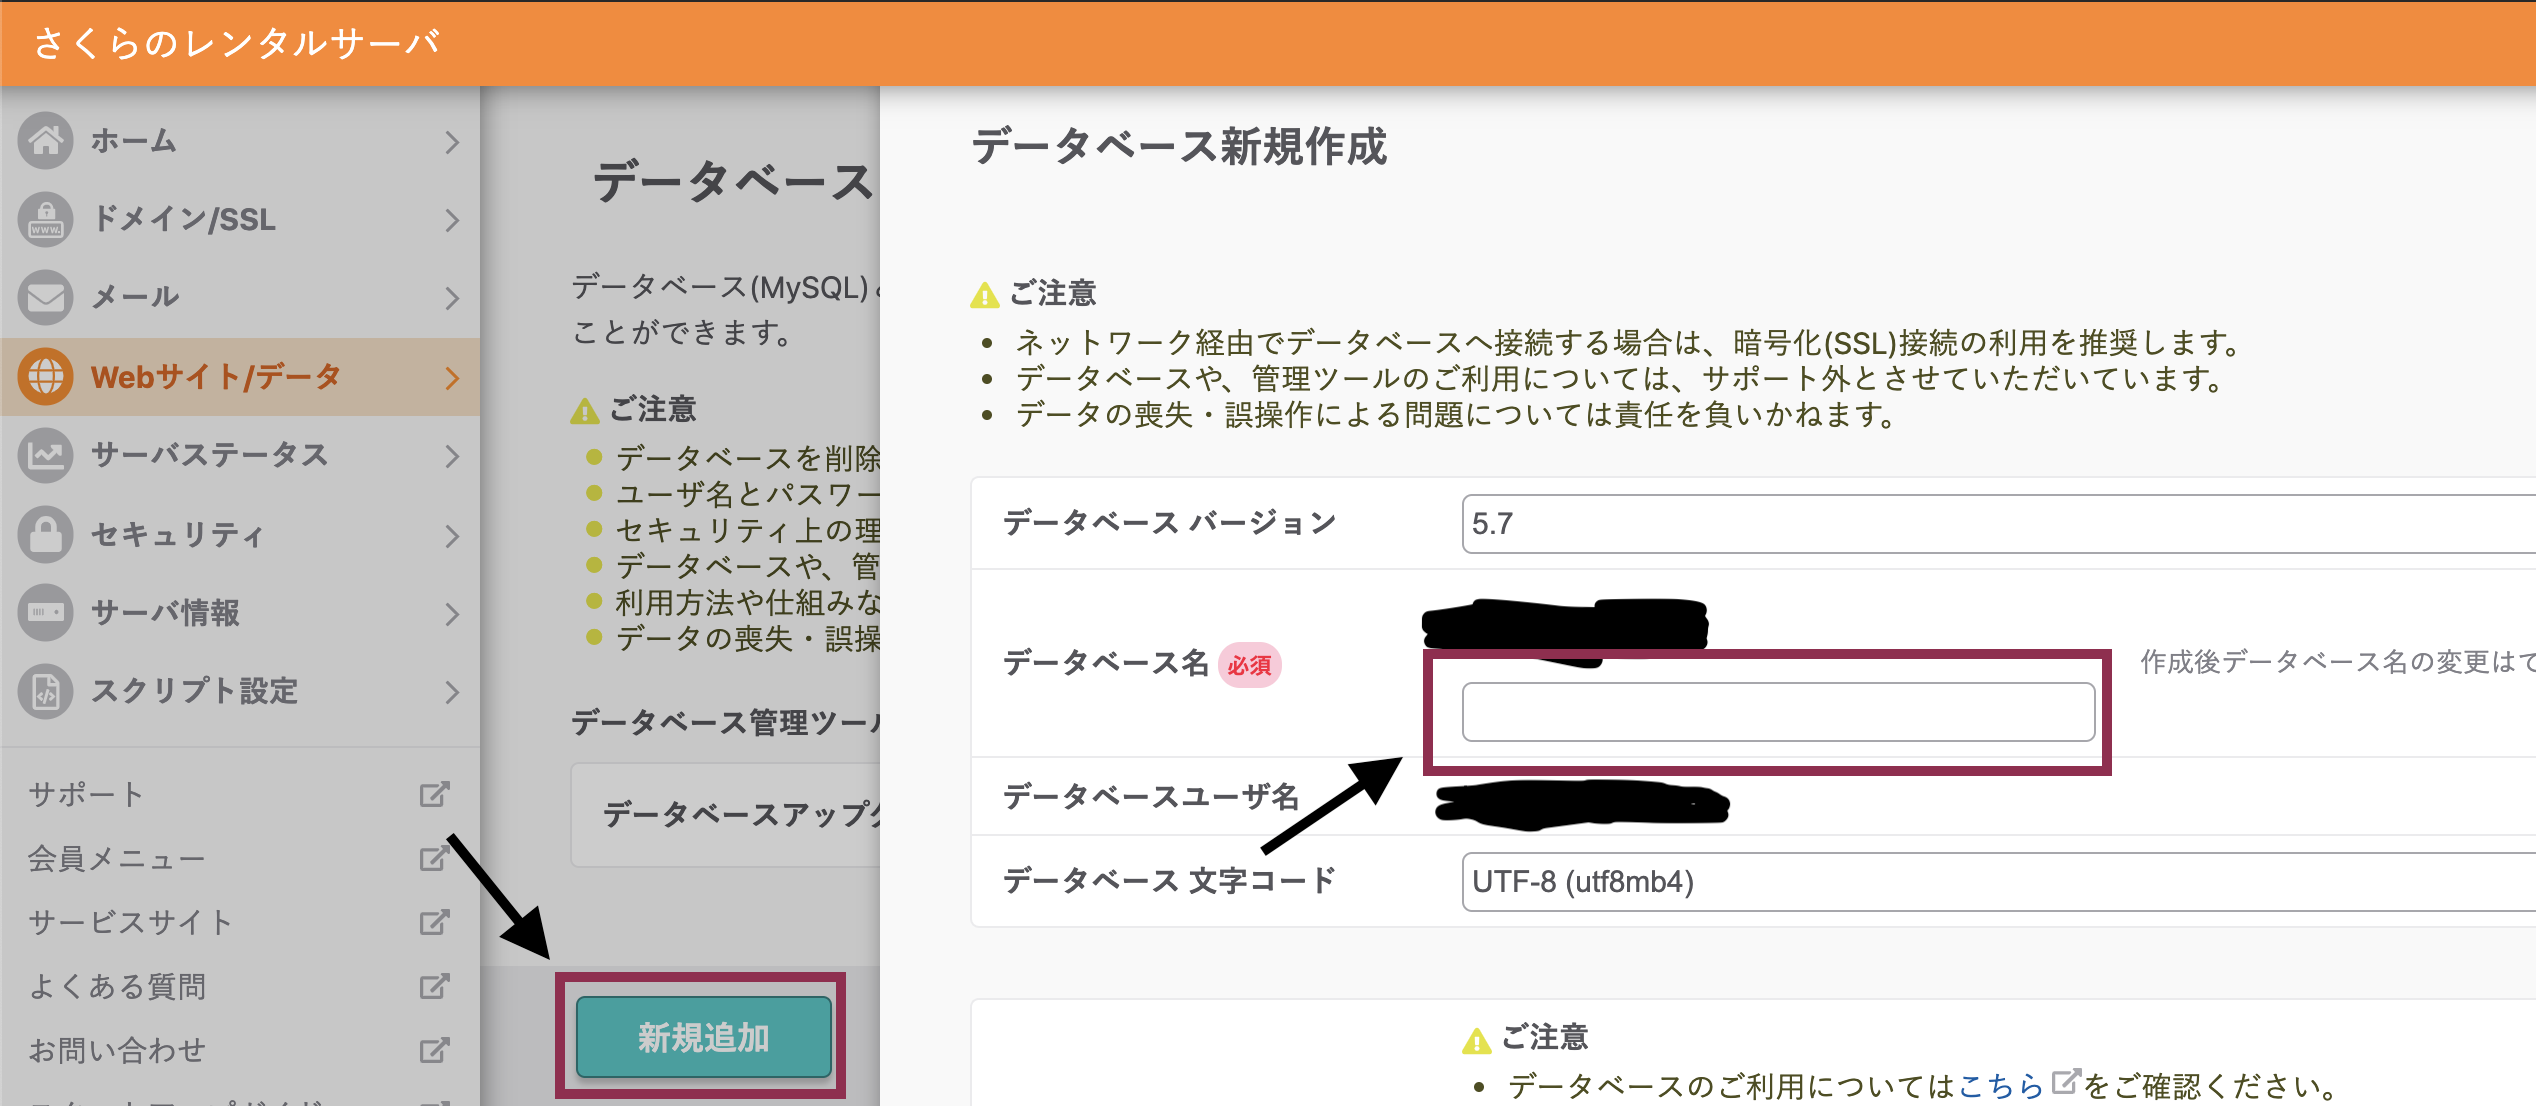This screenshot has width=2536, height=1106.
Task: Click the データベース バージョン label
Action: 1169,522
